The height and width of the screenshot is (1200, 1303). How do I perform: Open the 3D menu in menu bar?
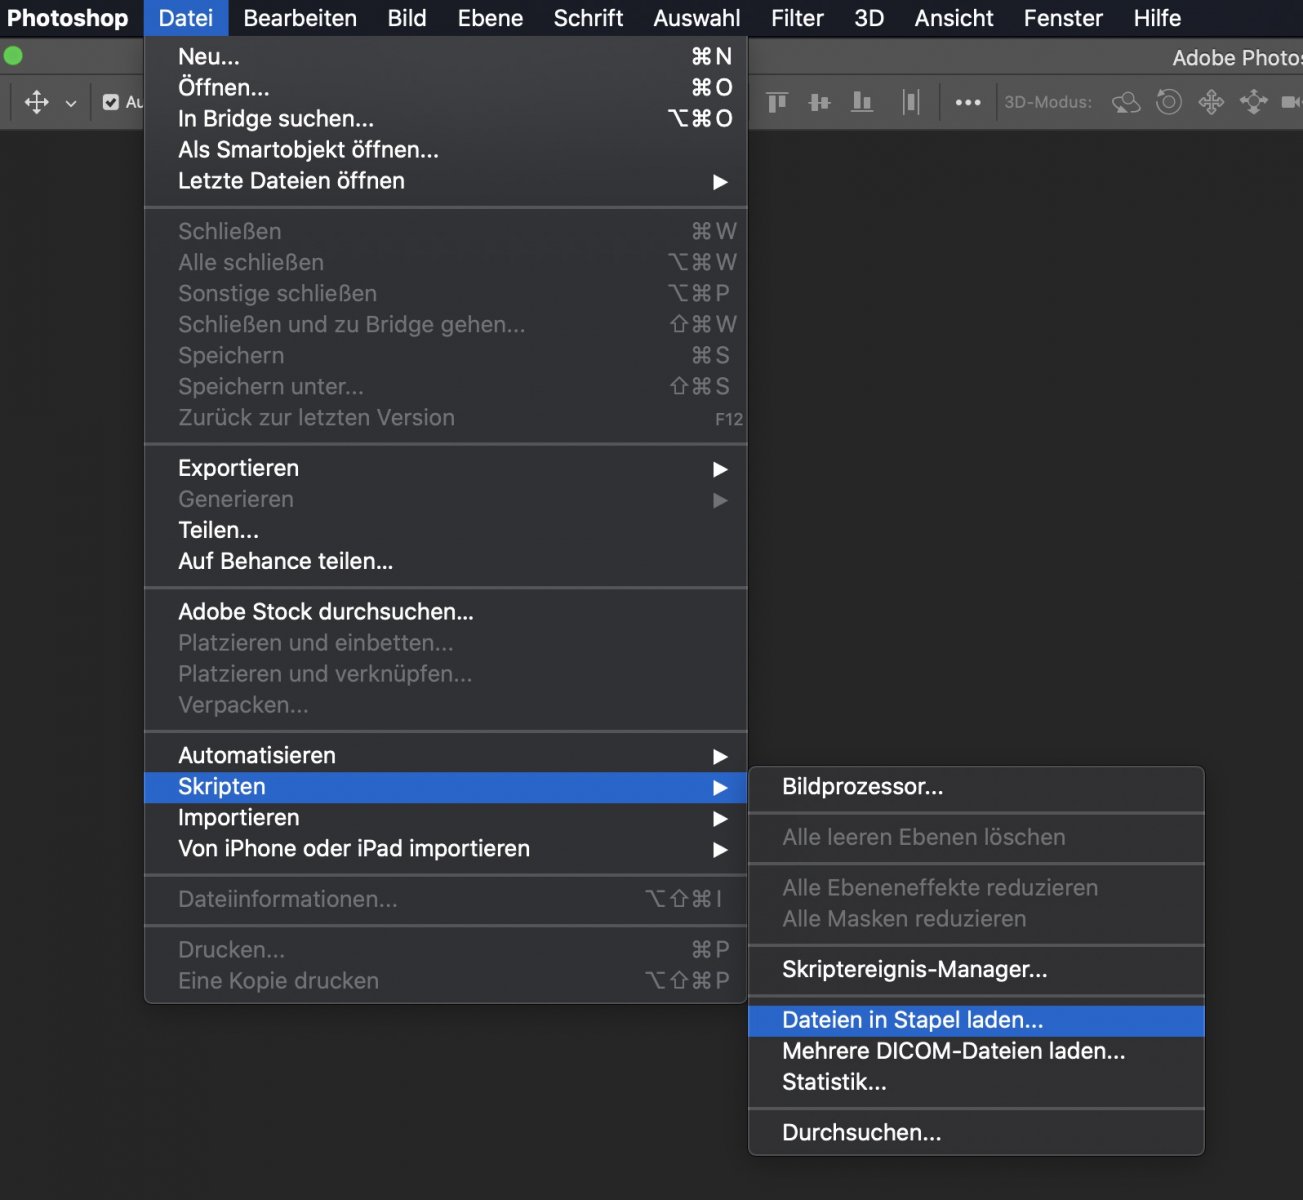pyautogui.click(x=869, y=18)
